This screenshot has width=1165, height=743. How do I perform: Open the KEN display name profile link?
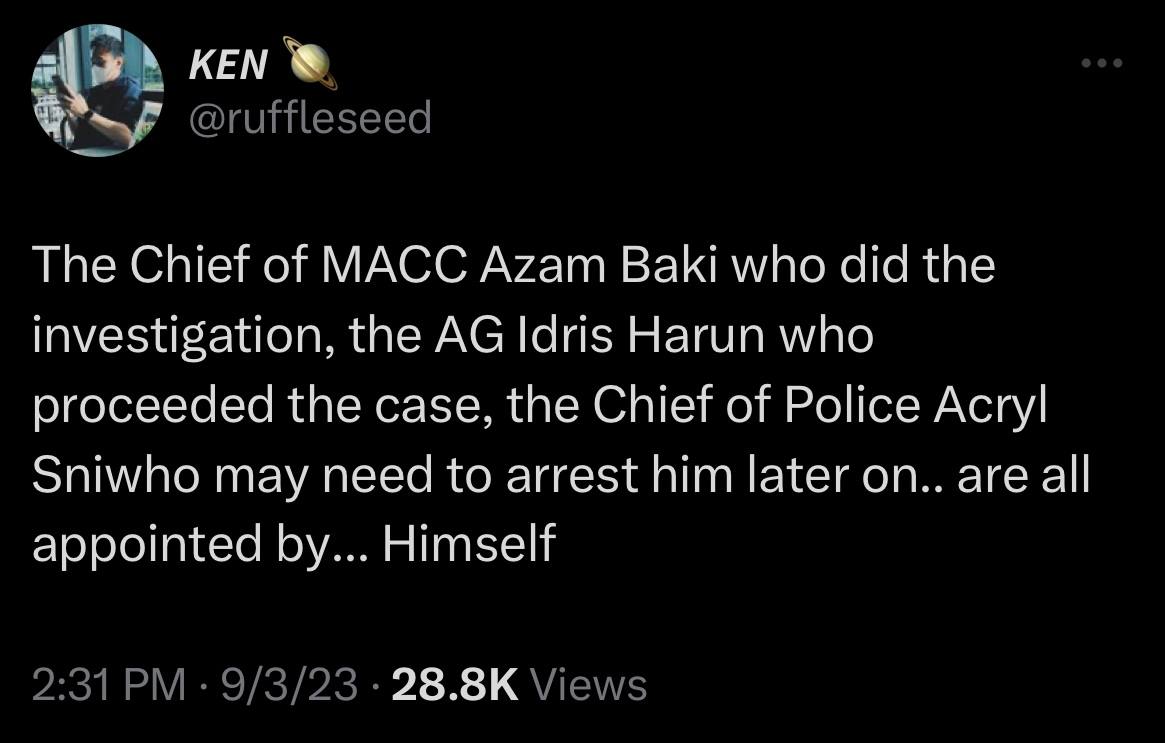(x=228, y=66)
